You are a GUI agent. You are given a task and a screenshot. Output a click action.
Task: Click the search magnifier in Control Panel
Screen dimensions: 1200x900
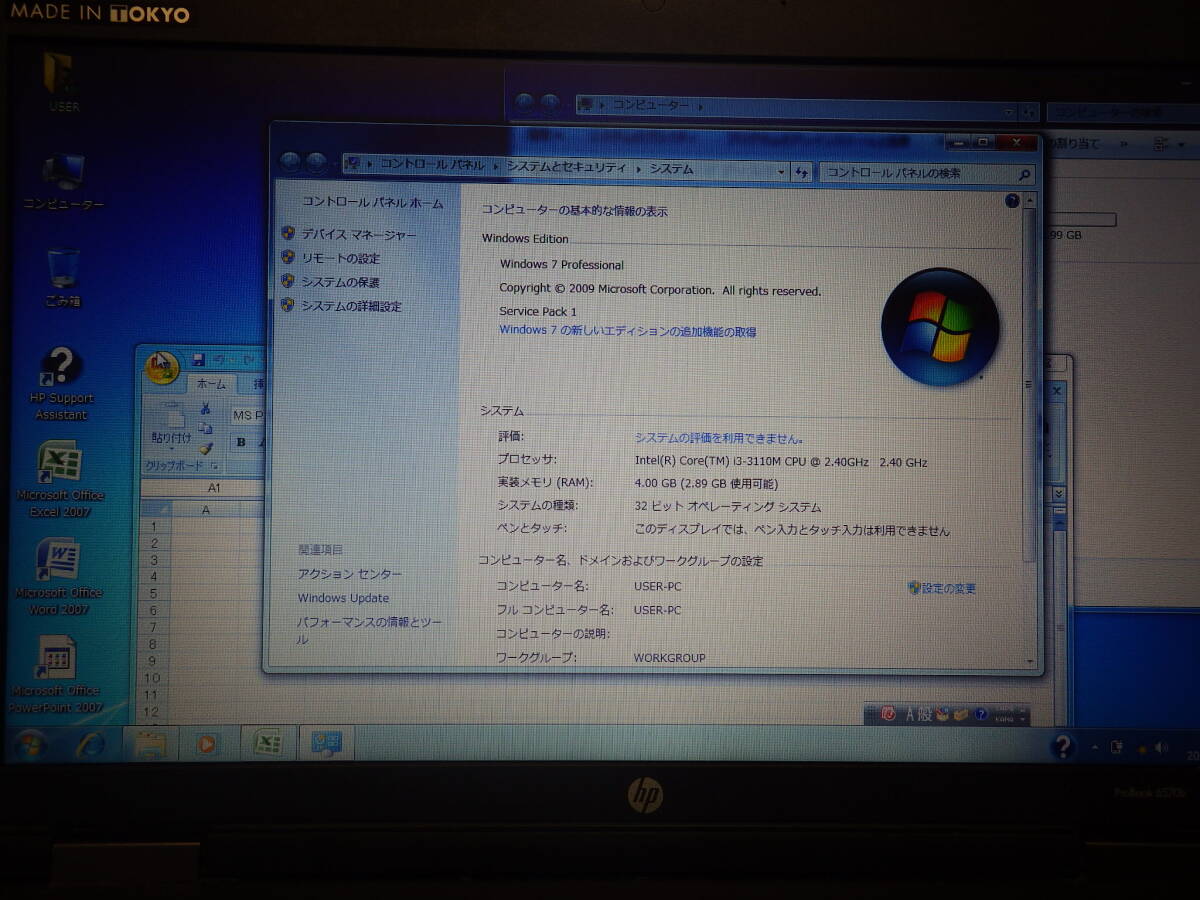[1024, 174]
